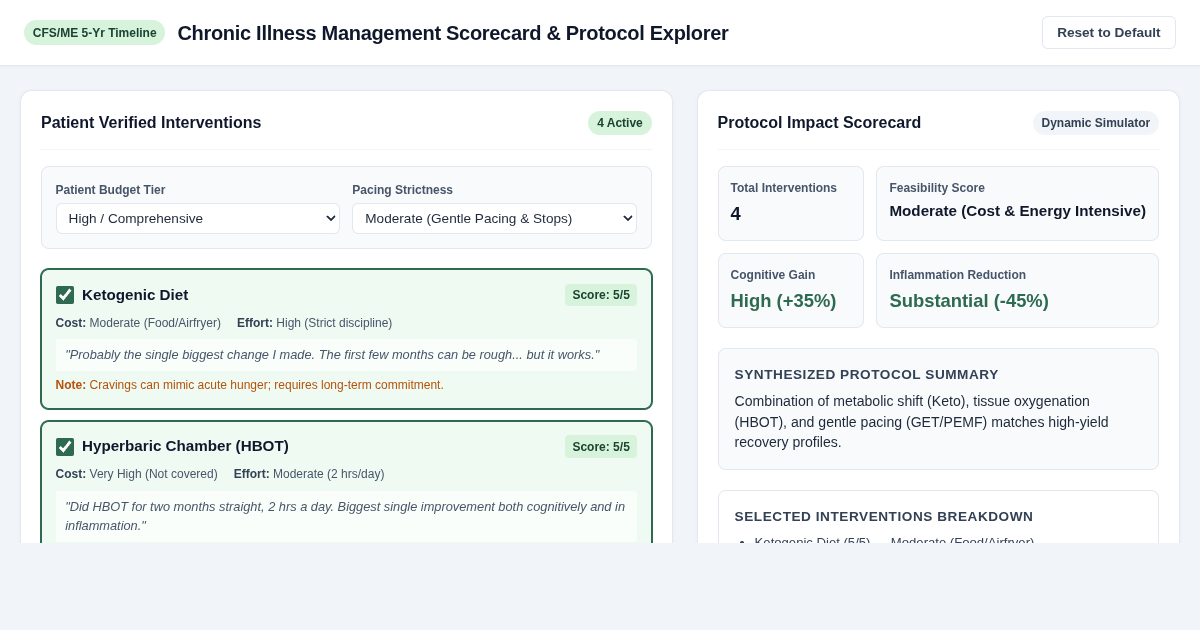Click the Substantial (-45%) inflammation value
This screenshot has width=1200, height=630.
pos(969,301)
